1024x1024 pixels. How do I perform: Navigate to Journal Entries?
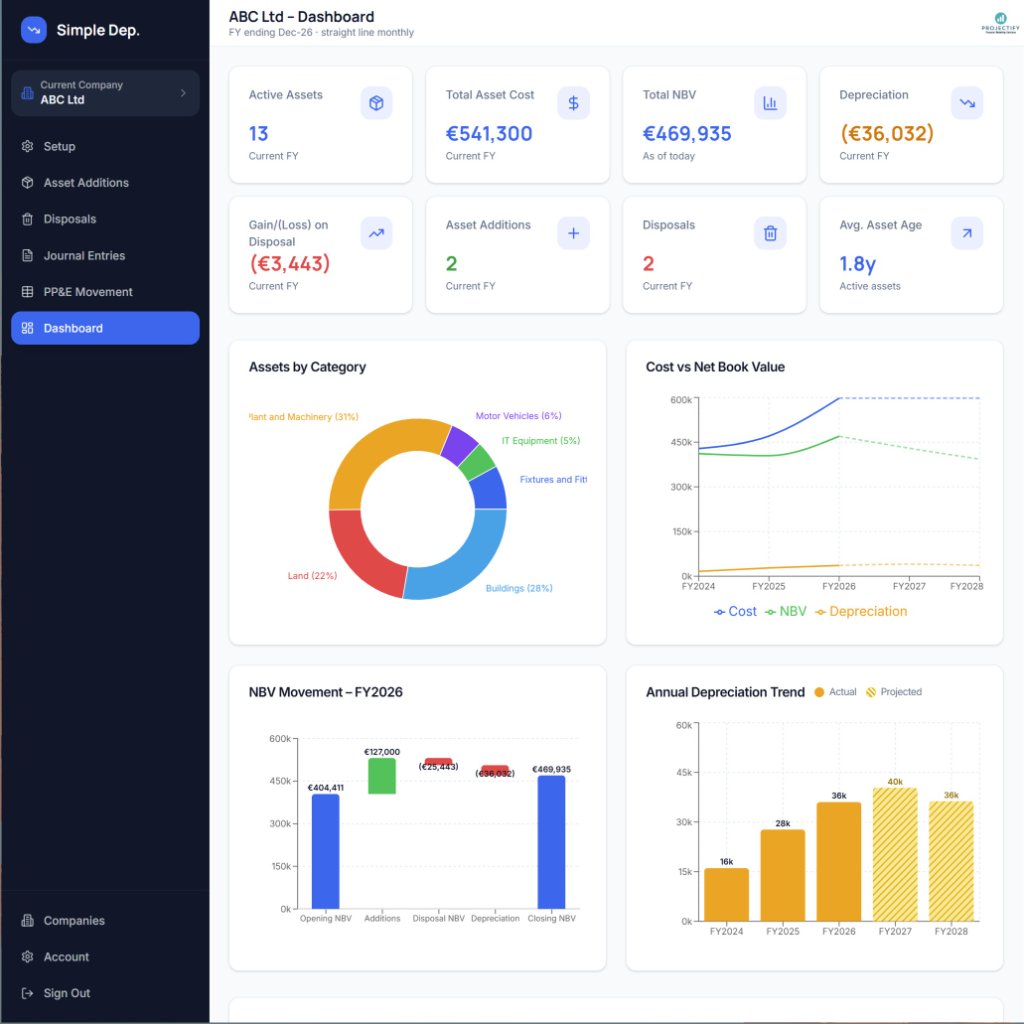105,255
